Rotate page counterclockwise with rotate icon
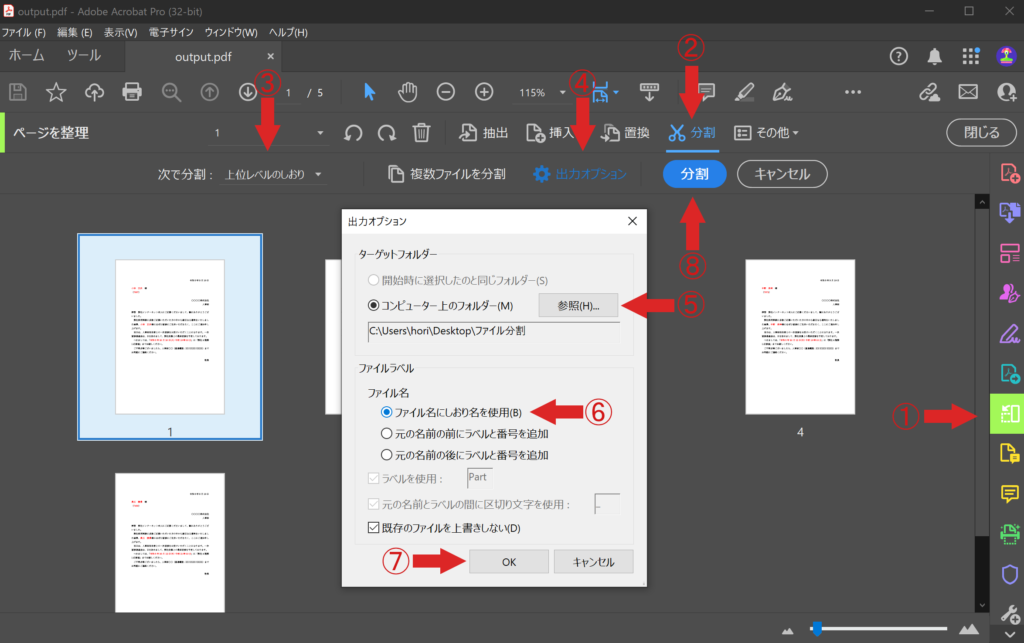The height and width of the screenshot is (643, 1024). click(354, 131)
